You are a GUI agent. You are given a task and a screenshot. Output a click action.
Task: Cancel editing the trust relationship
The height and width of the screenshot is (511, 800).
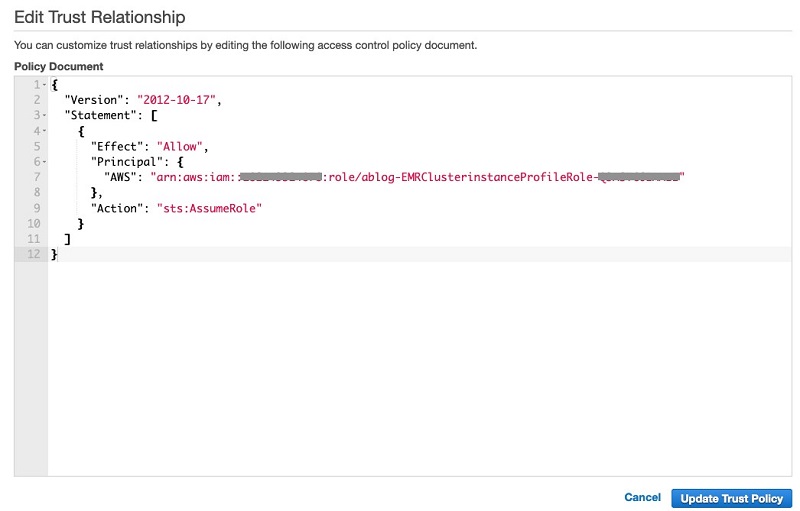point(642,497)
